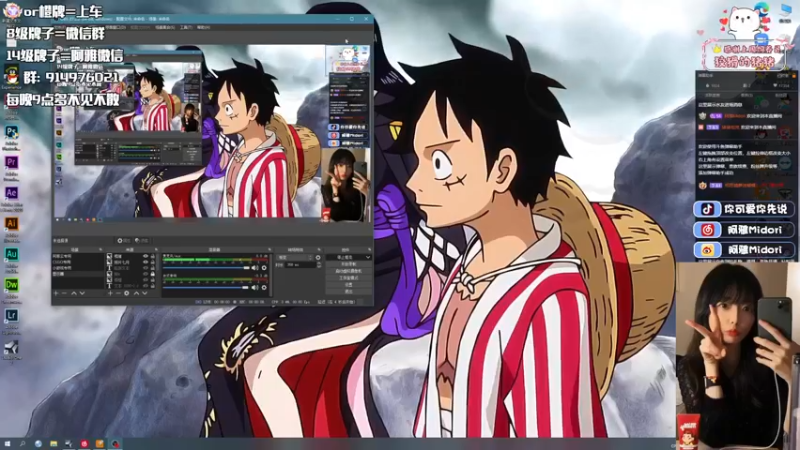
Task: Toggle lock on second source row
Action: pos(153,262)
